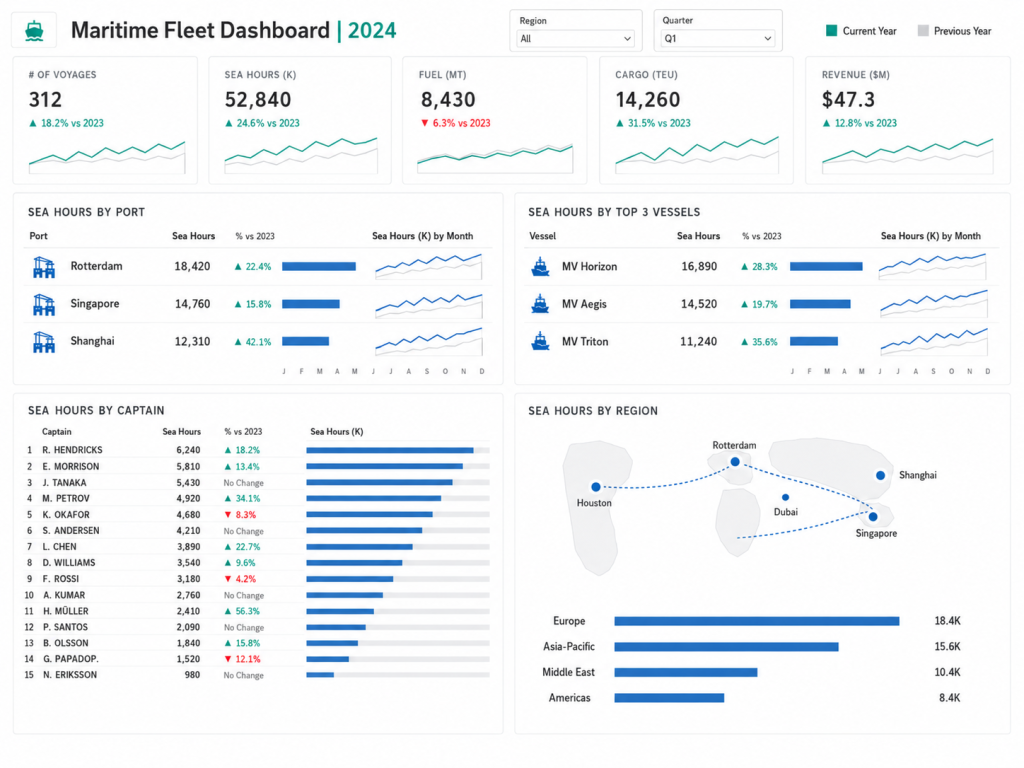Select the Houston dot on the map
1024x768 pixels.
tap(596, 487)
